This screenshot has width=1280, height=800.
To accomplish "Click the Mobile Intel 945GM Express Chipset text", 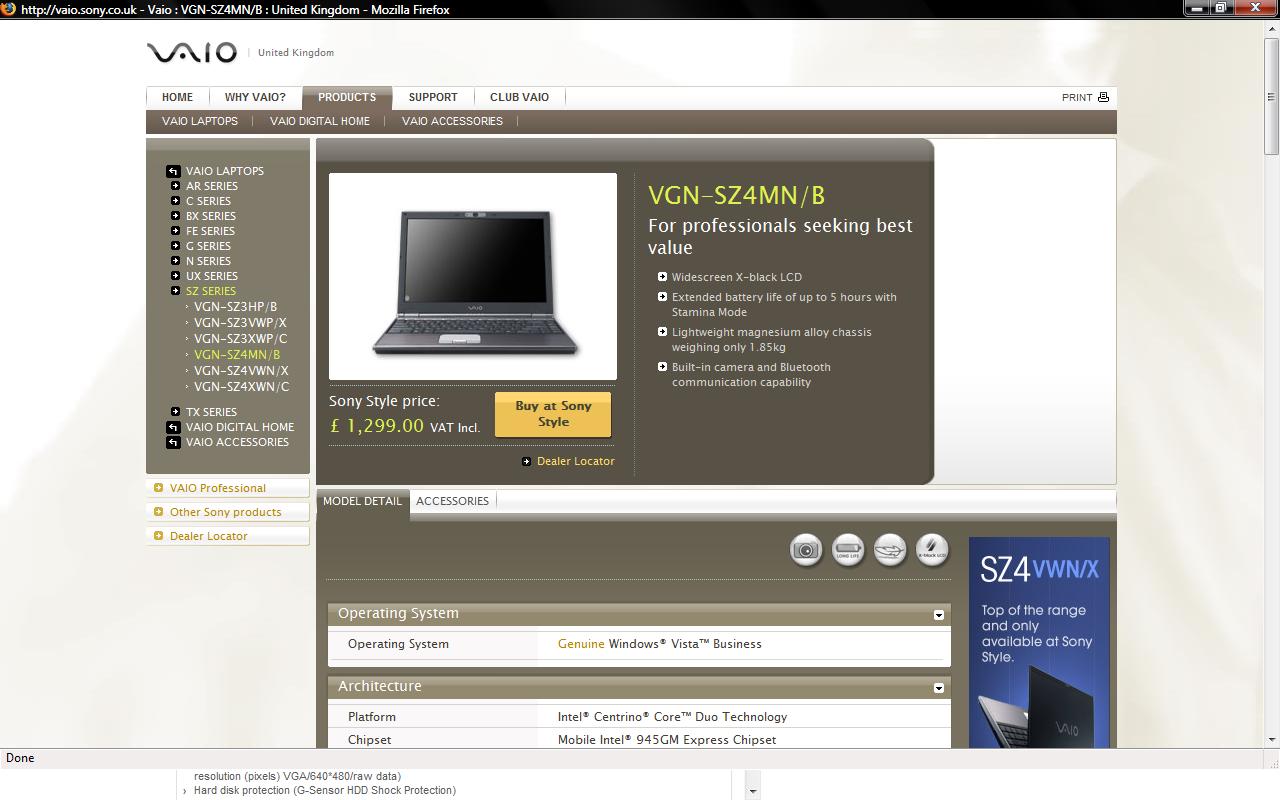I will 667,740.
